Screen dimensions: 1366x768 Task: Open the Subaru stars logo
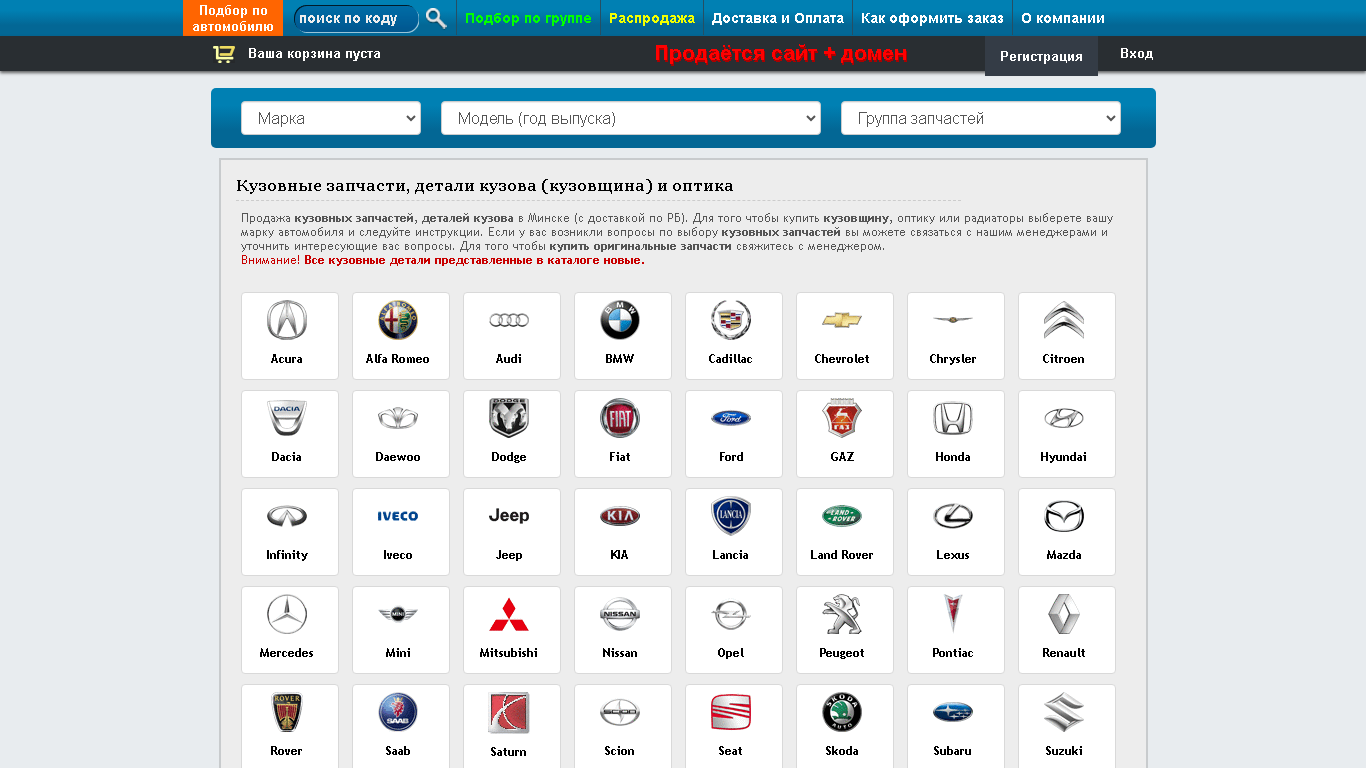click(953, 712)
